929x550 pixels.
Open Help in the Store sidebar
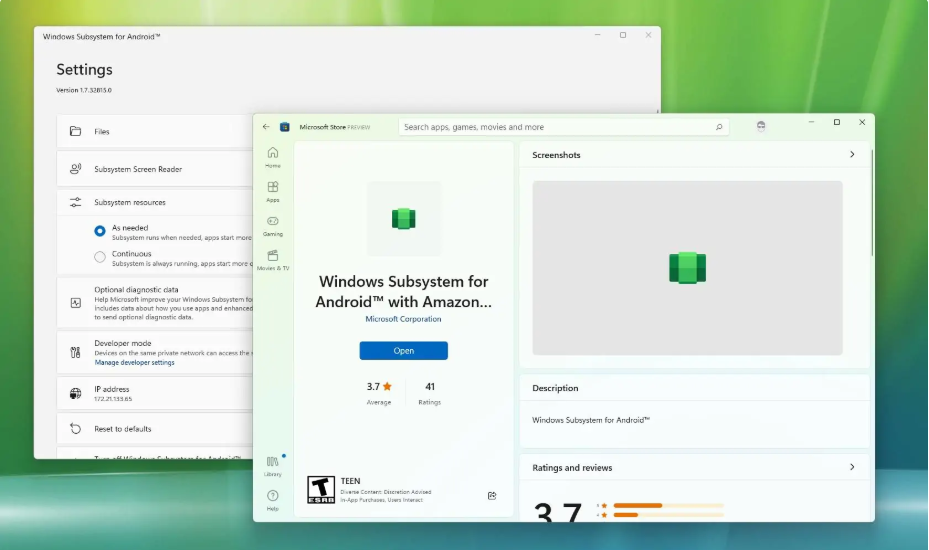273,500
